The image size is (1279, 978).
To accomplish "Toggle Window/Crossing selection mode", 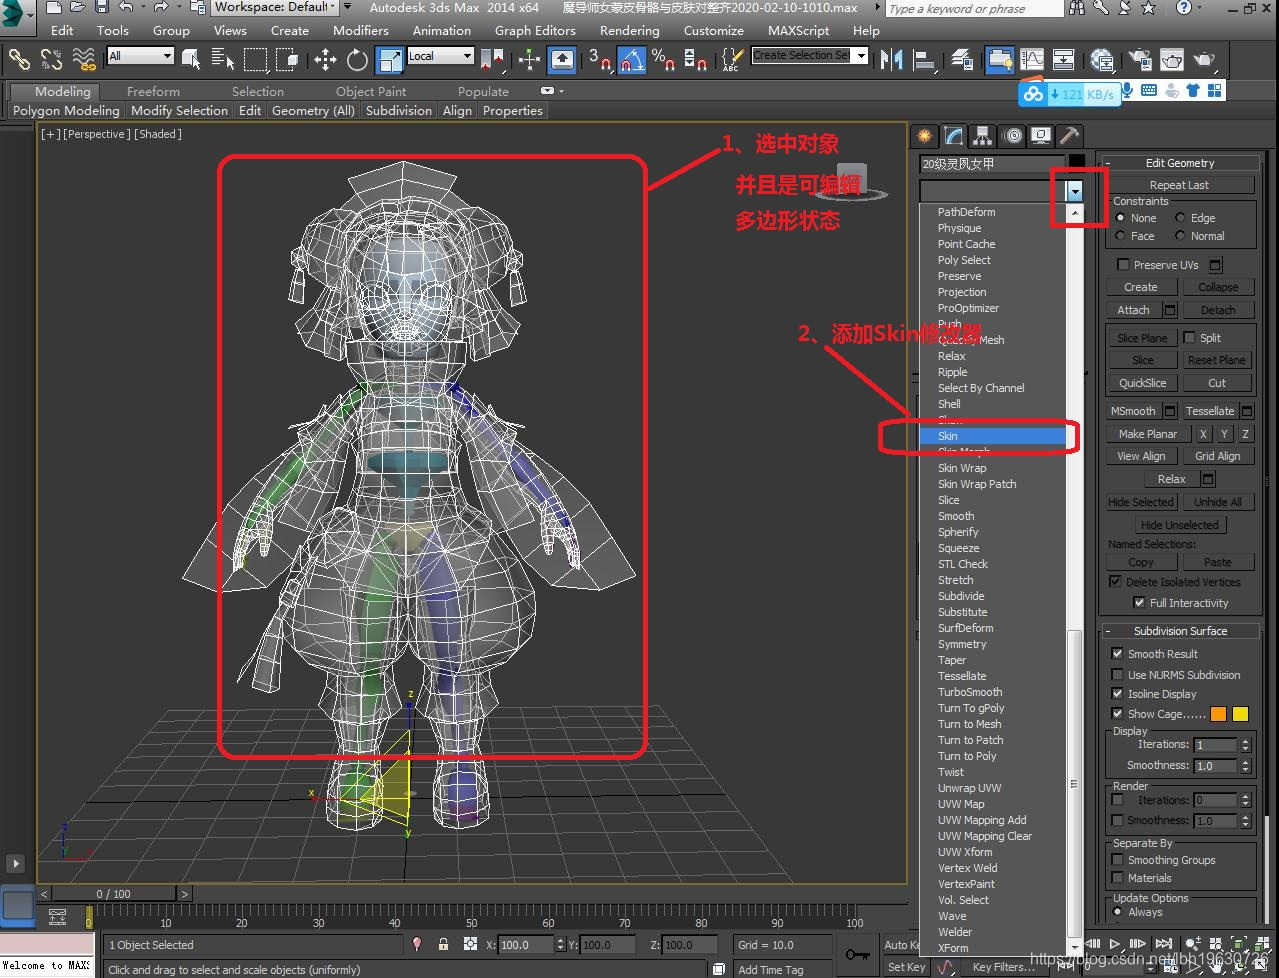I will tap(288, 59).
